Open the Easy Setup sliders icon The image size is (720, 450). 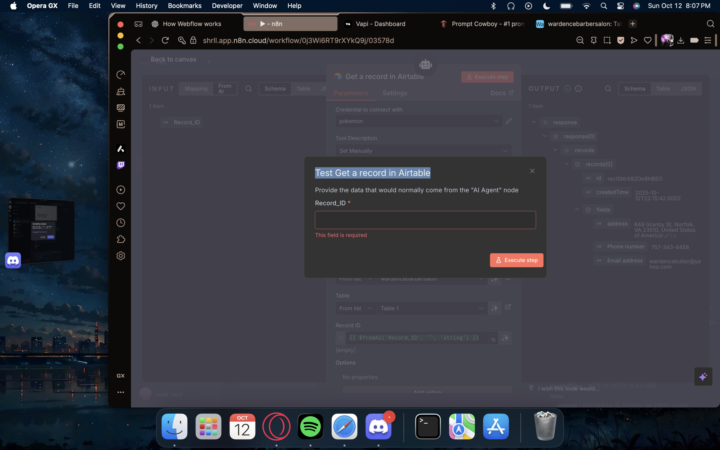[708, 40]
